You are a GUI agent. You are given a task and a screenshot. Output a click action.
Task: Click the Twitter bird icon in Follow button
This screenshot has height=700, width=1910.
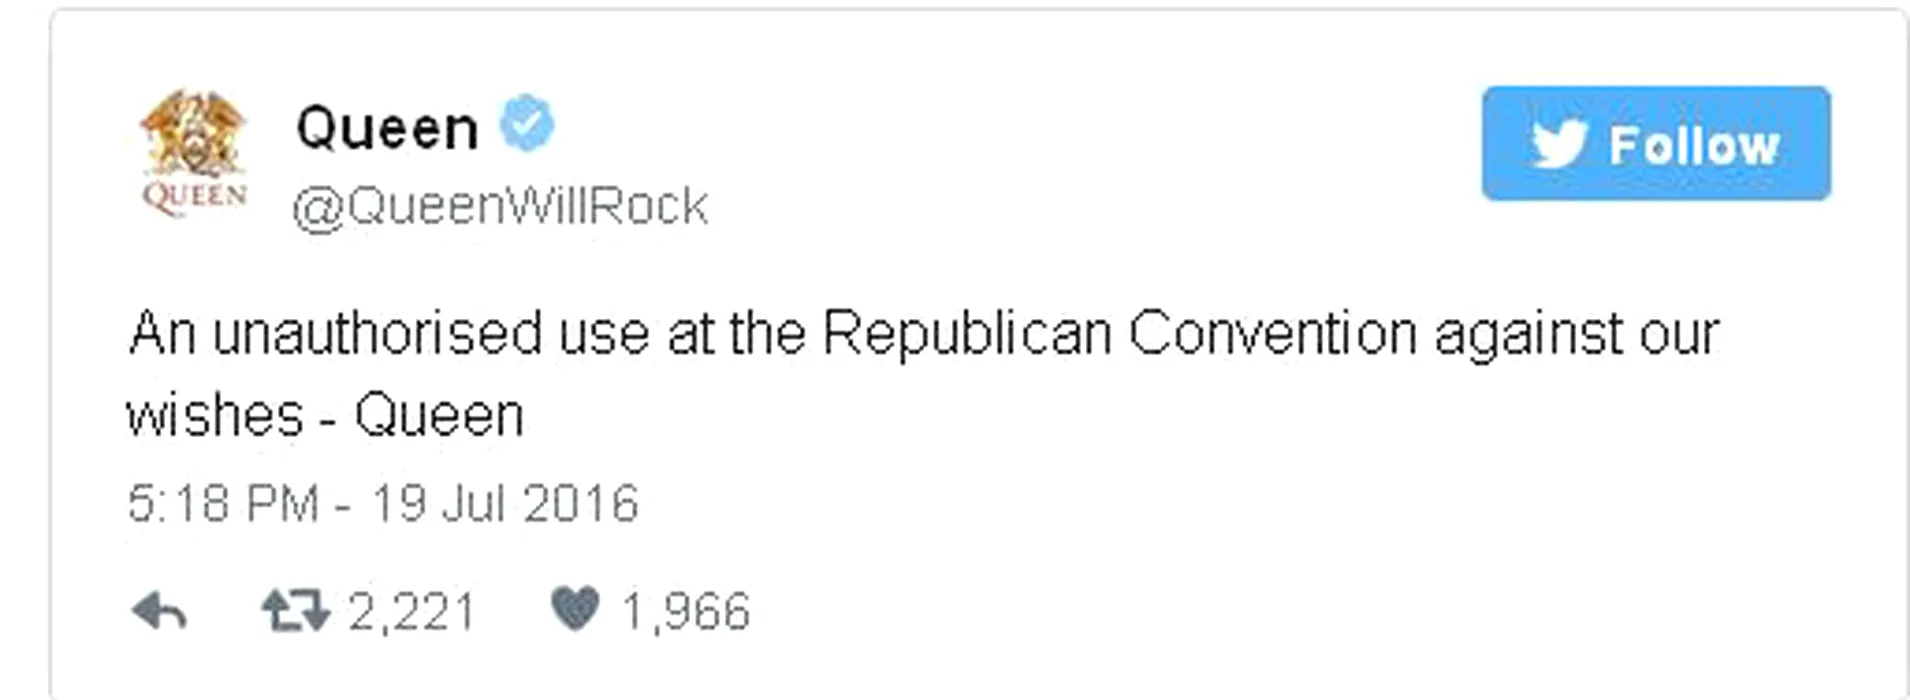point(1559,144)
